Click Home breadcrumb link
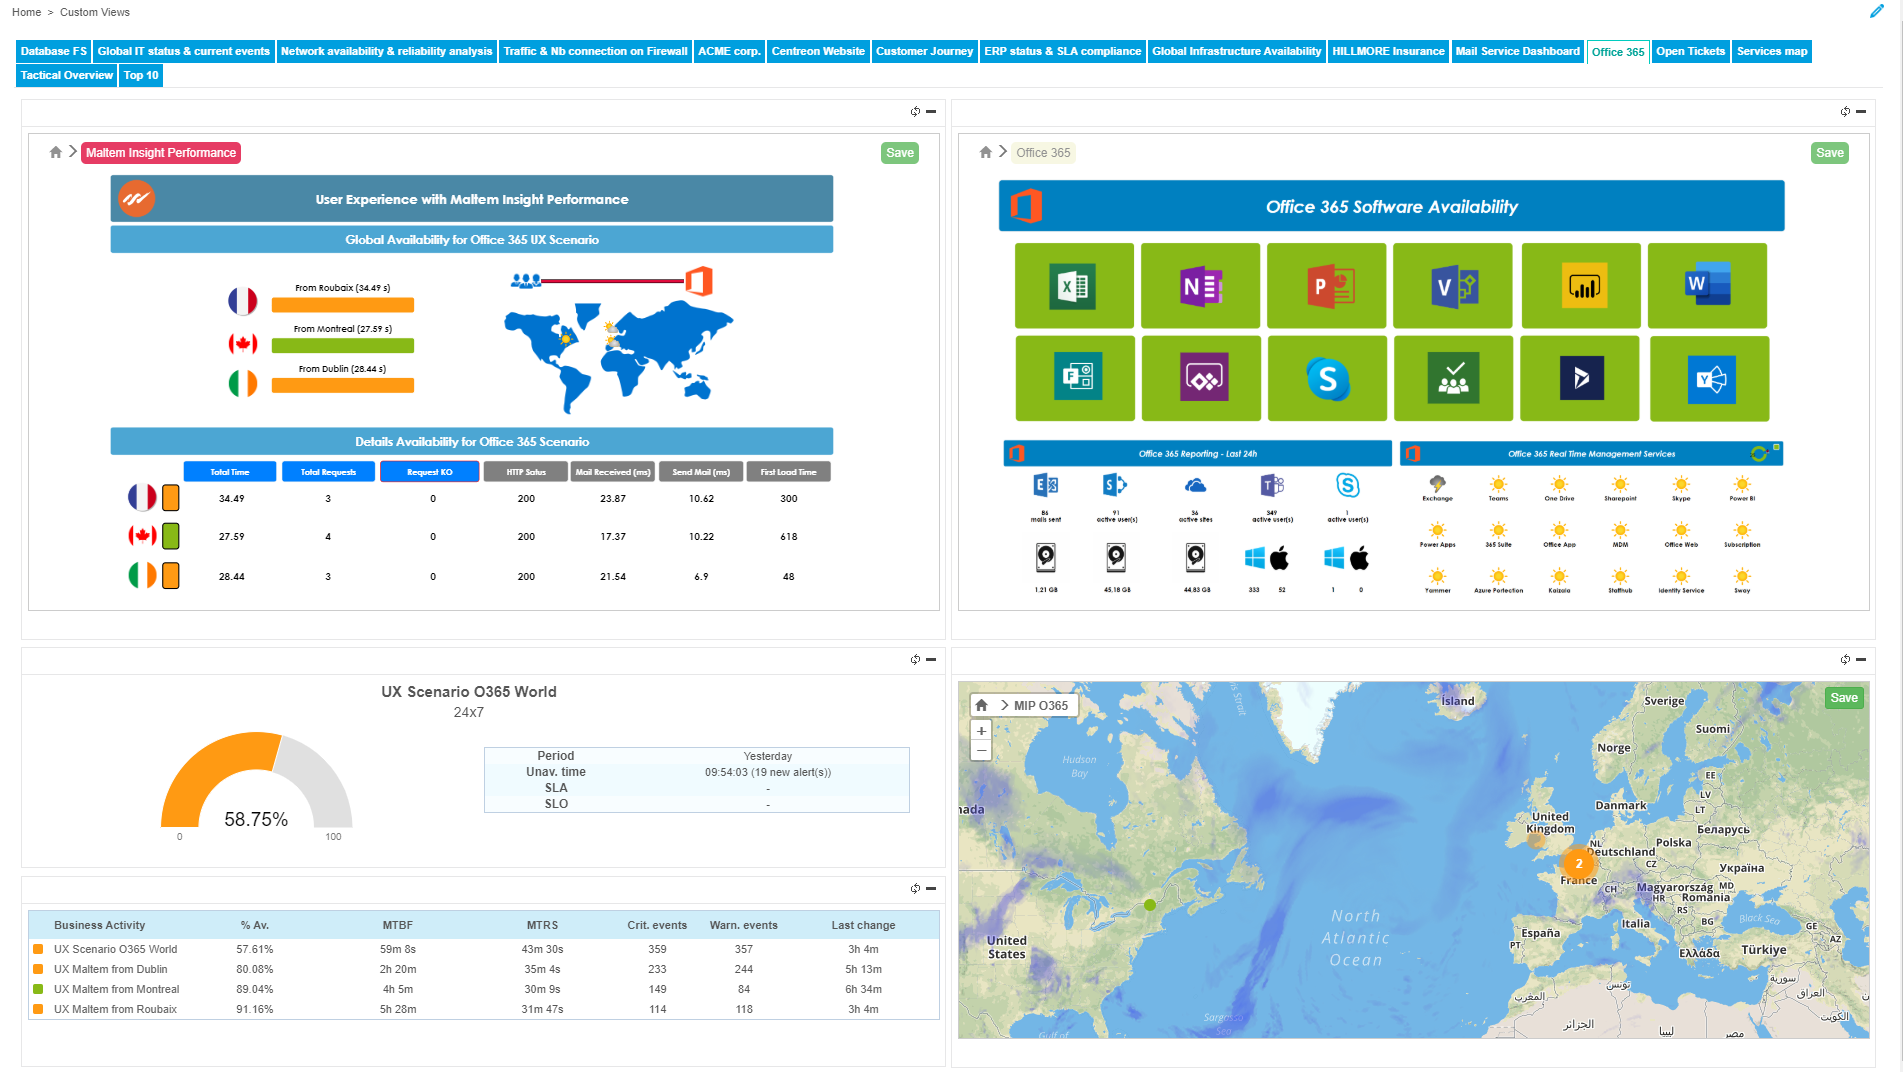The image size is (1903, 1072). click(x=26, y=12)
